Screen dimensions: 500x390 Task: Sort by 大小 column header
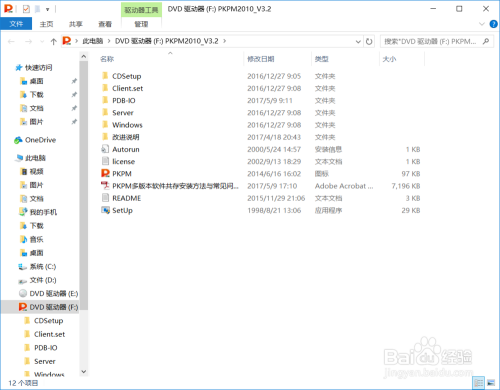coord(389,59)
